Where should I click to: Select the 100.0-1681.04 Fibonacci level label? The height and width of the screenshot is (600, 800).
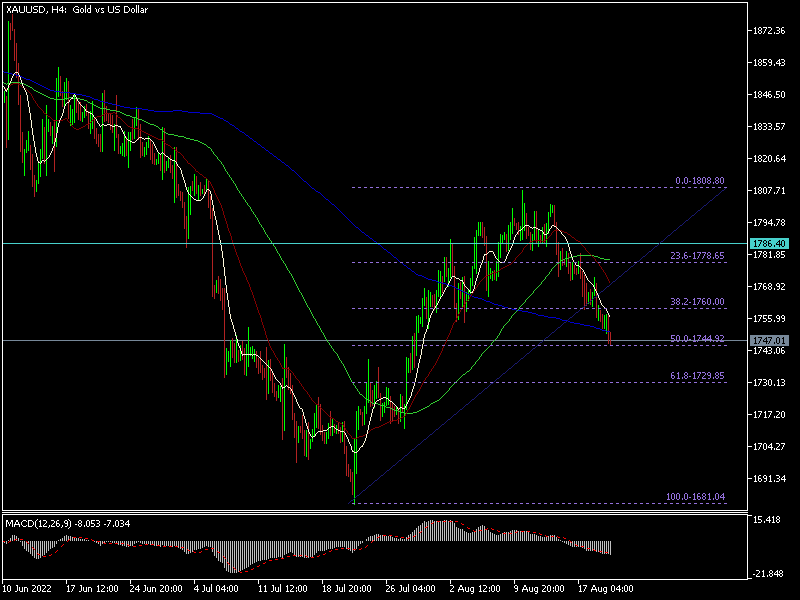(695, 496)
